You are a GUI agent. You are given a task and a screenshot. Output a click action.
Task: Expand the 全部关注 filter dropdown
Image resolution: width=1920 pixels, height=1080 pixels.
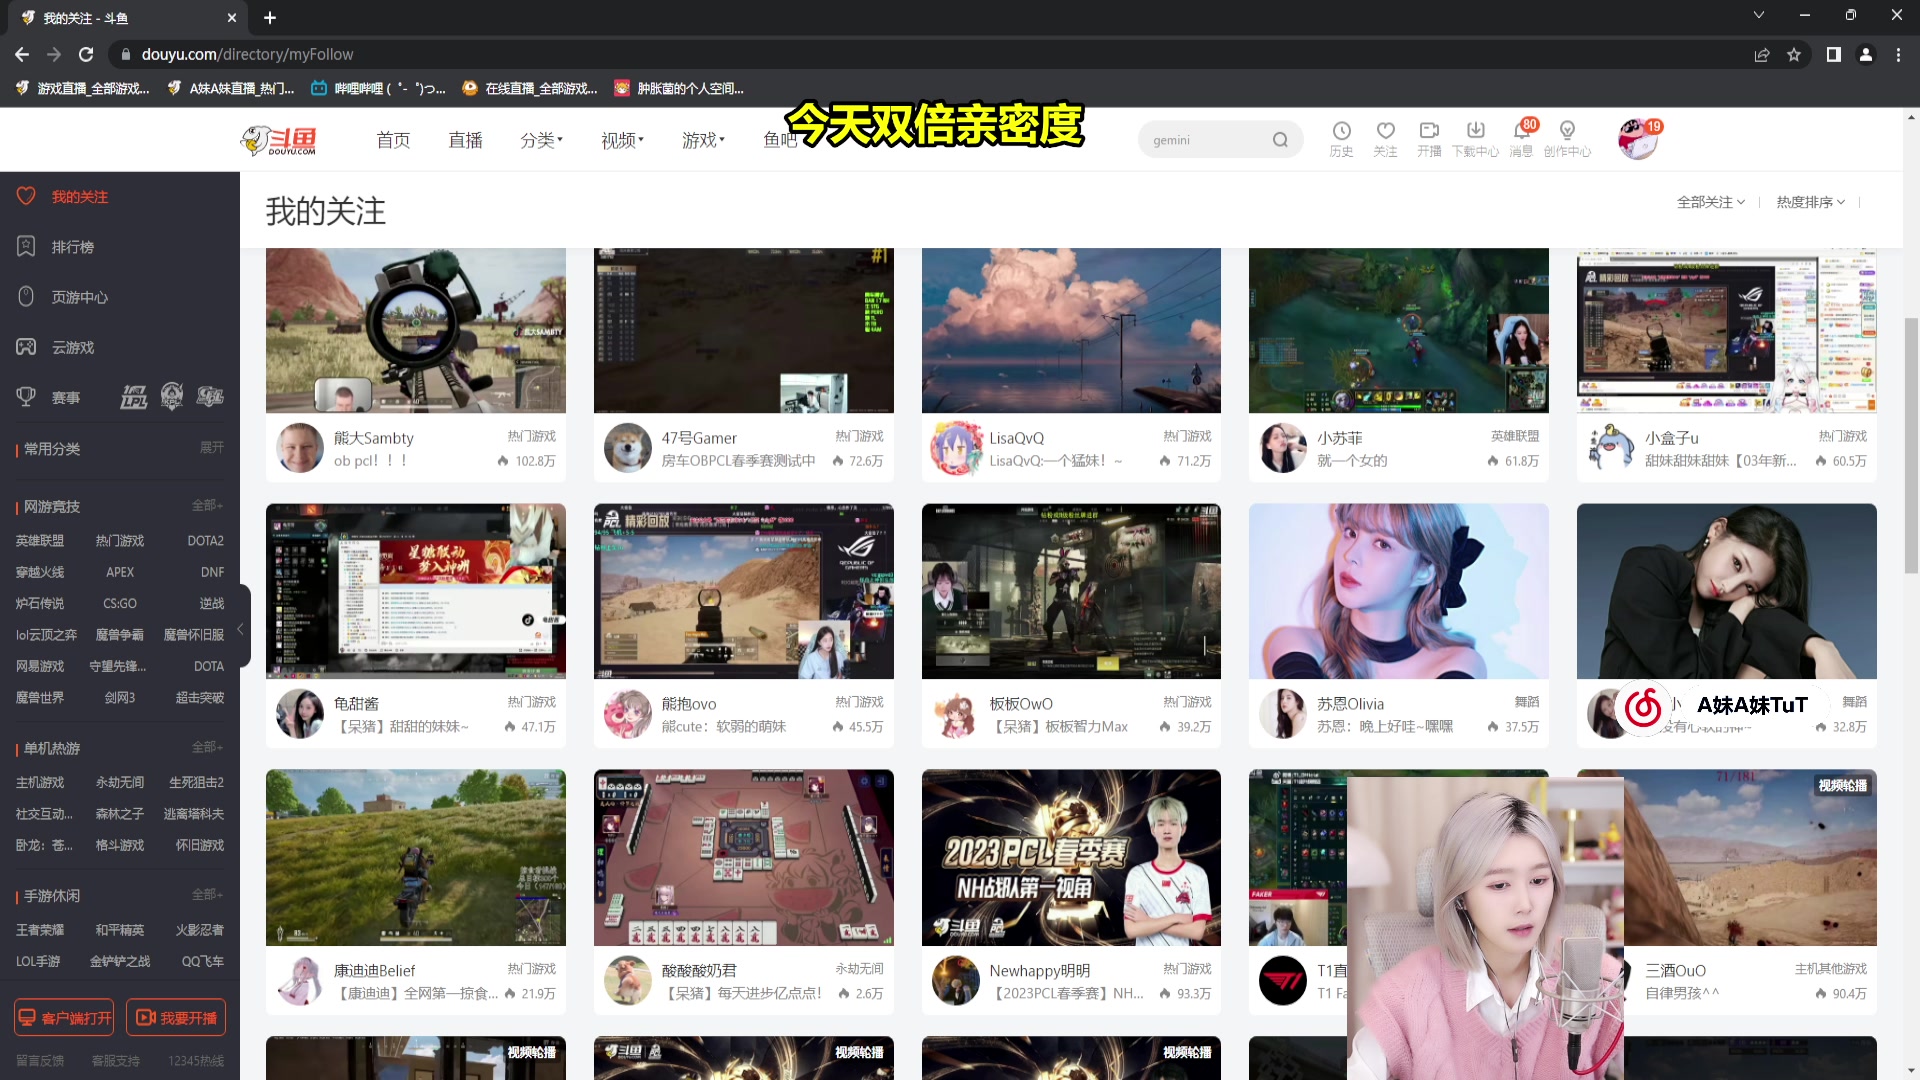click(1711, 202)
